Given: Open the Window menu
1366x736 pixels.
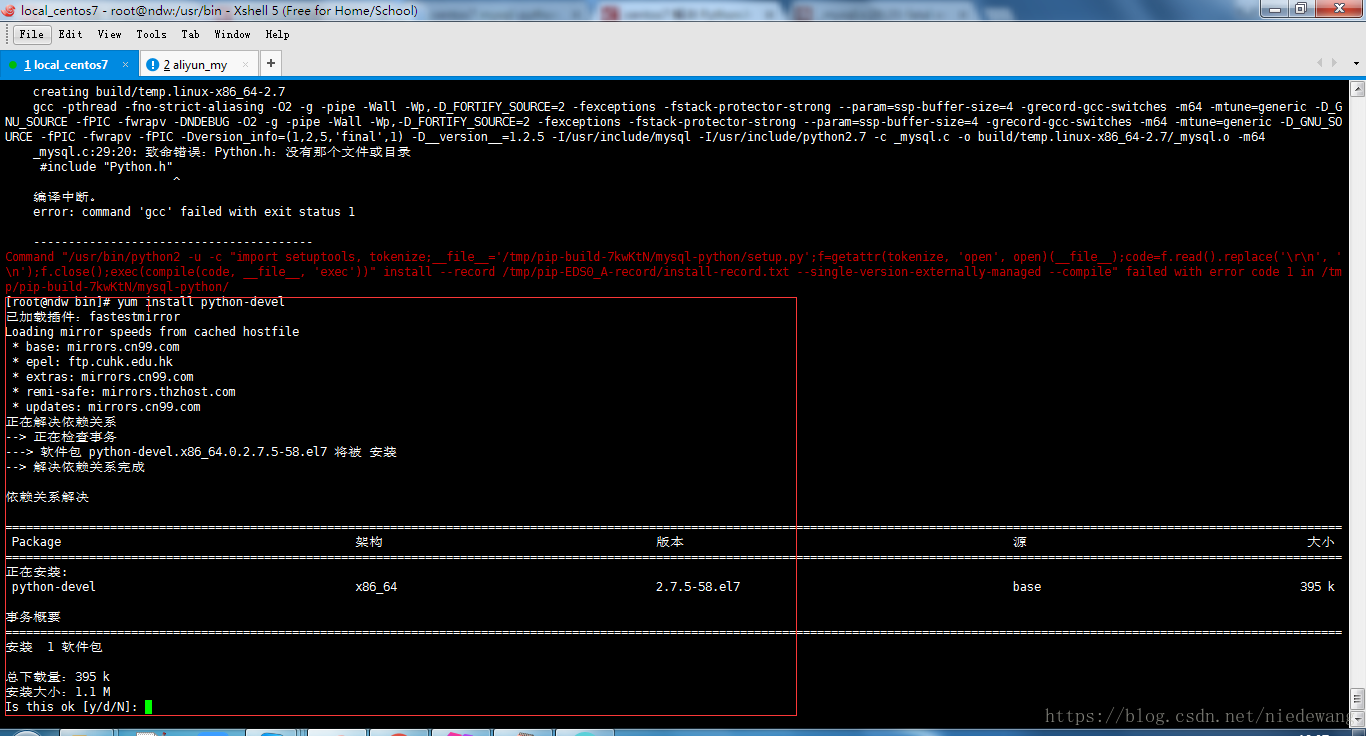Looking at the screenshot, I should coord(232,34).
